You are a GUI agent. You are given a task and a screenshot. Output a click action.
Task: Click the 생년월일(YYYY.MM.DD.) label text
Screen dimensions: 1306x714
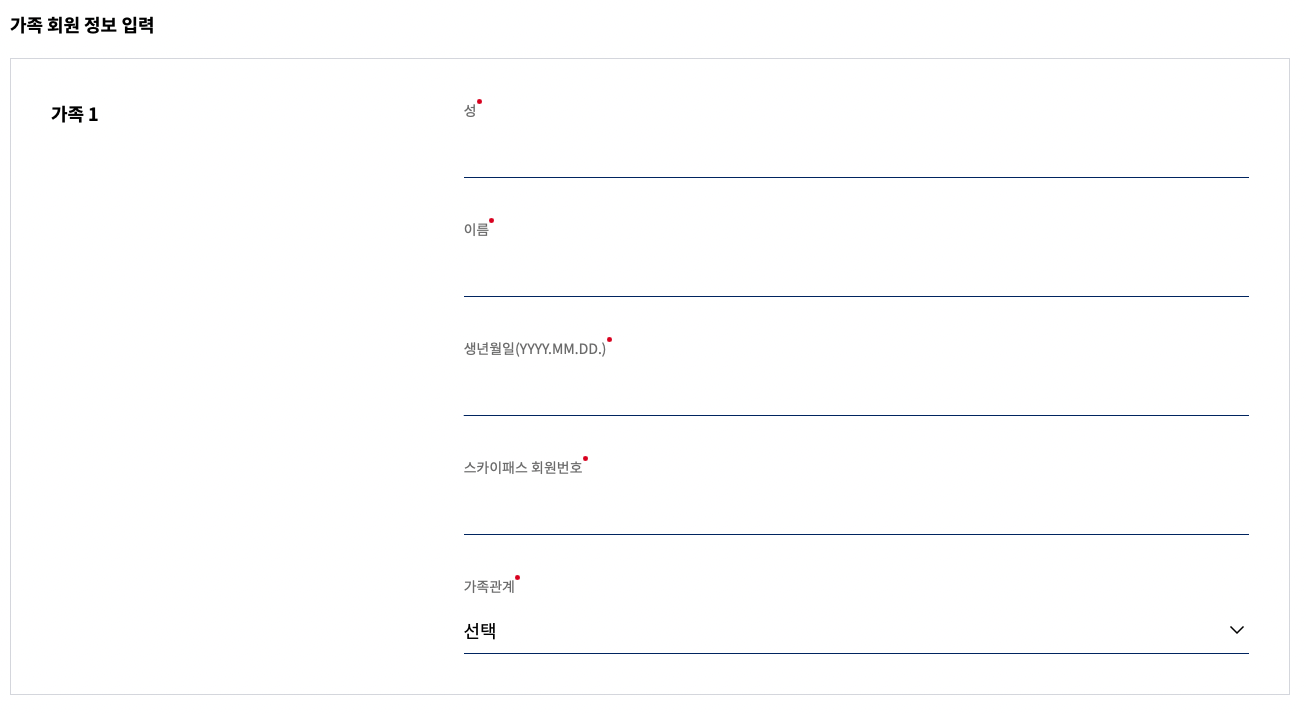pyautogui.click(x=535, y=346)
